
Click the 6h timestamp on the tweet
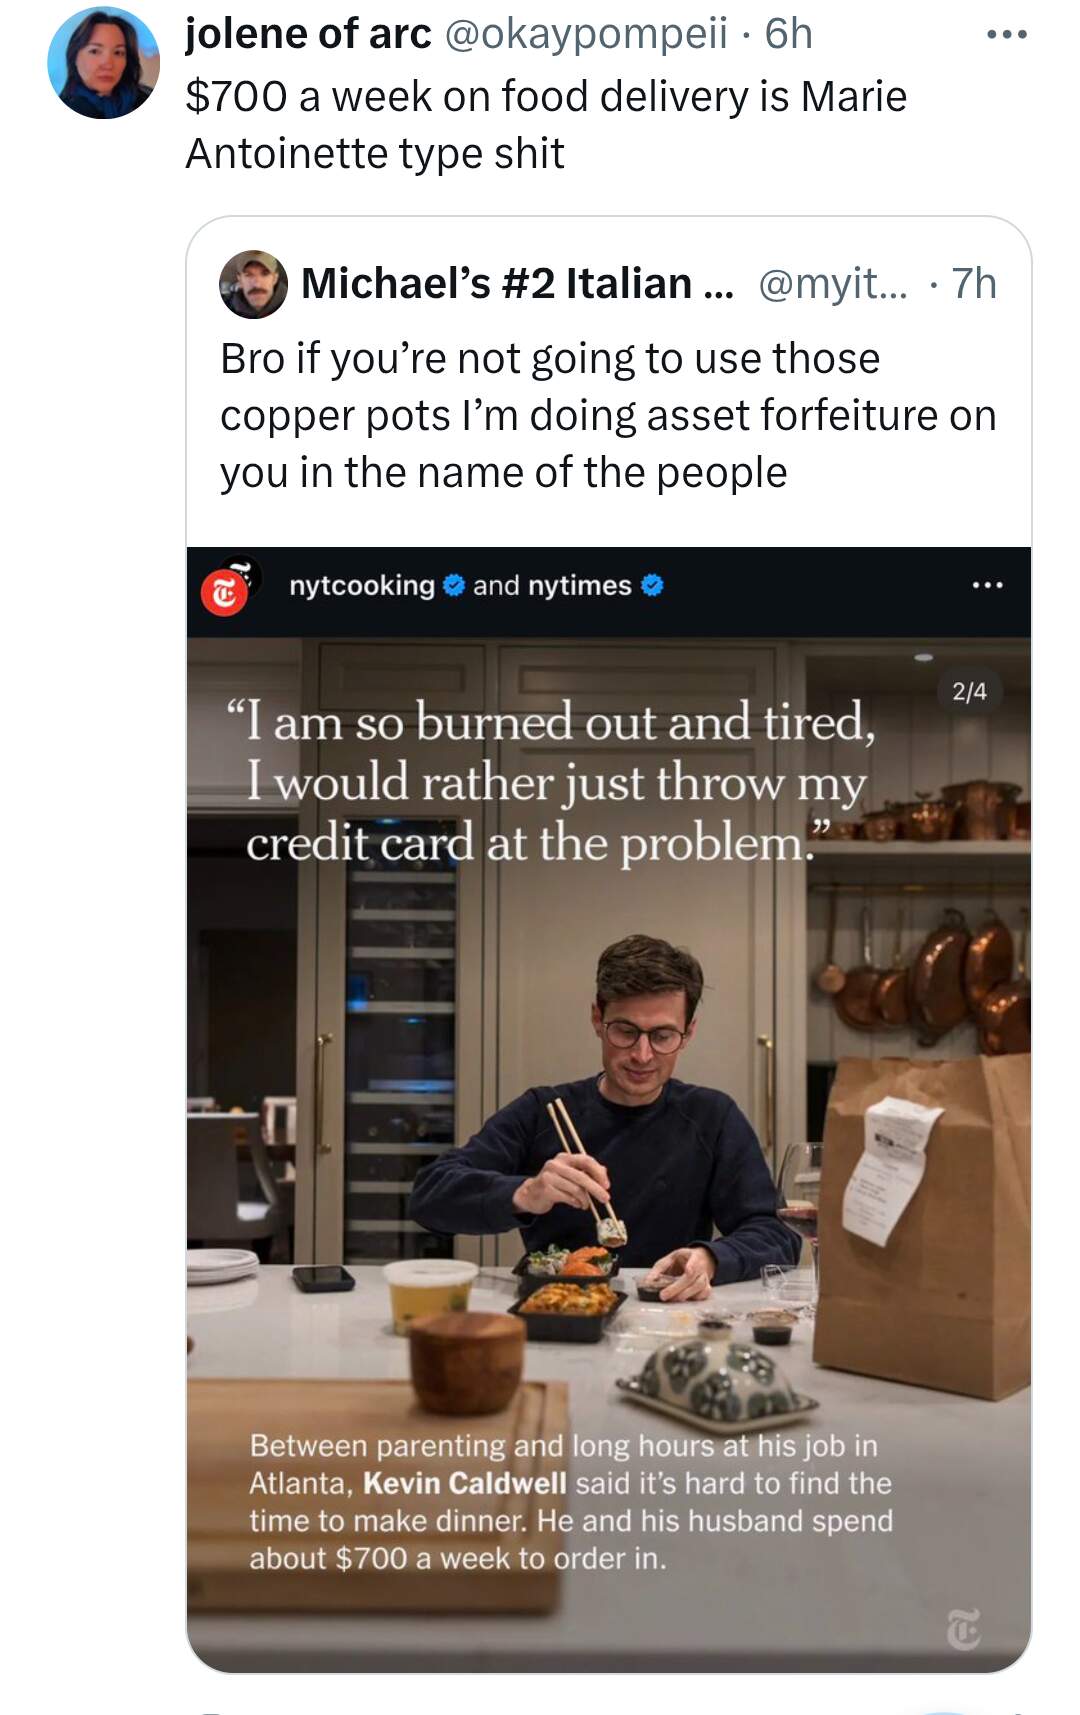(788, 34)
